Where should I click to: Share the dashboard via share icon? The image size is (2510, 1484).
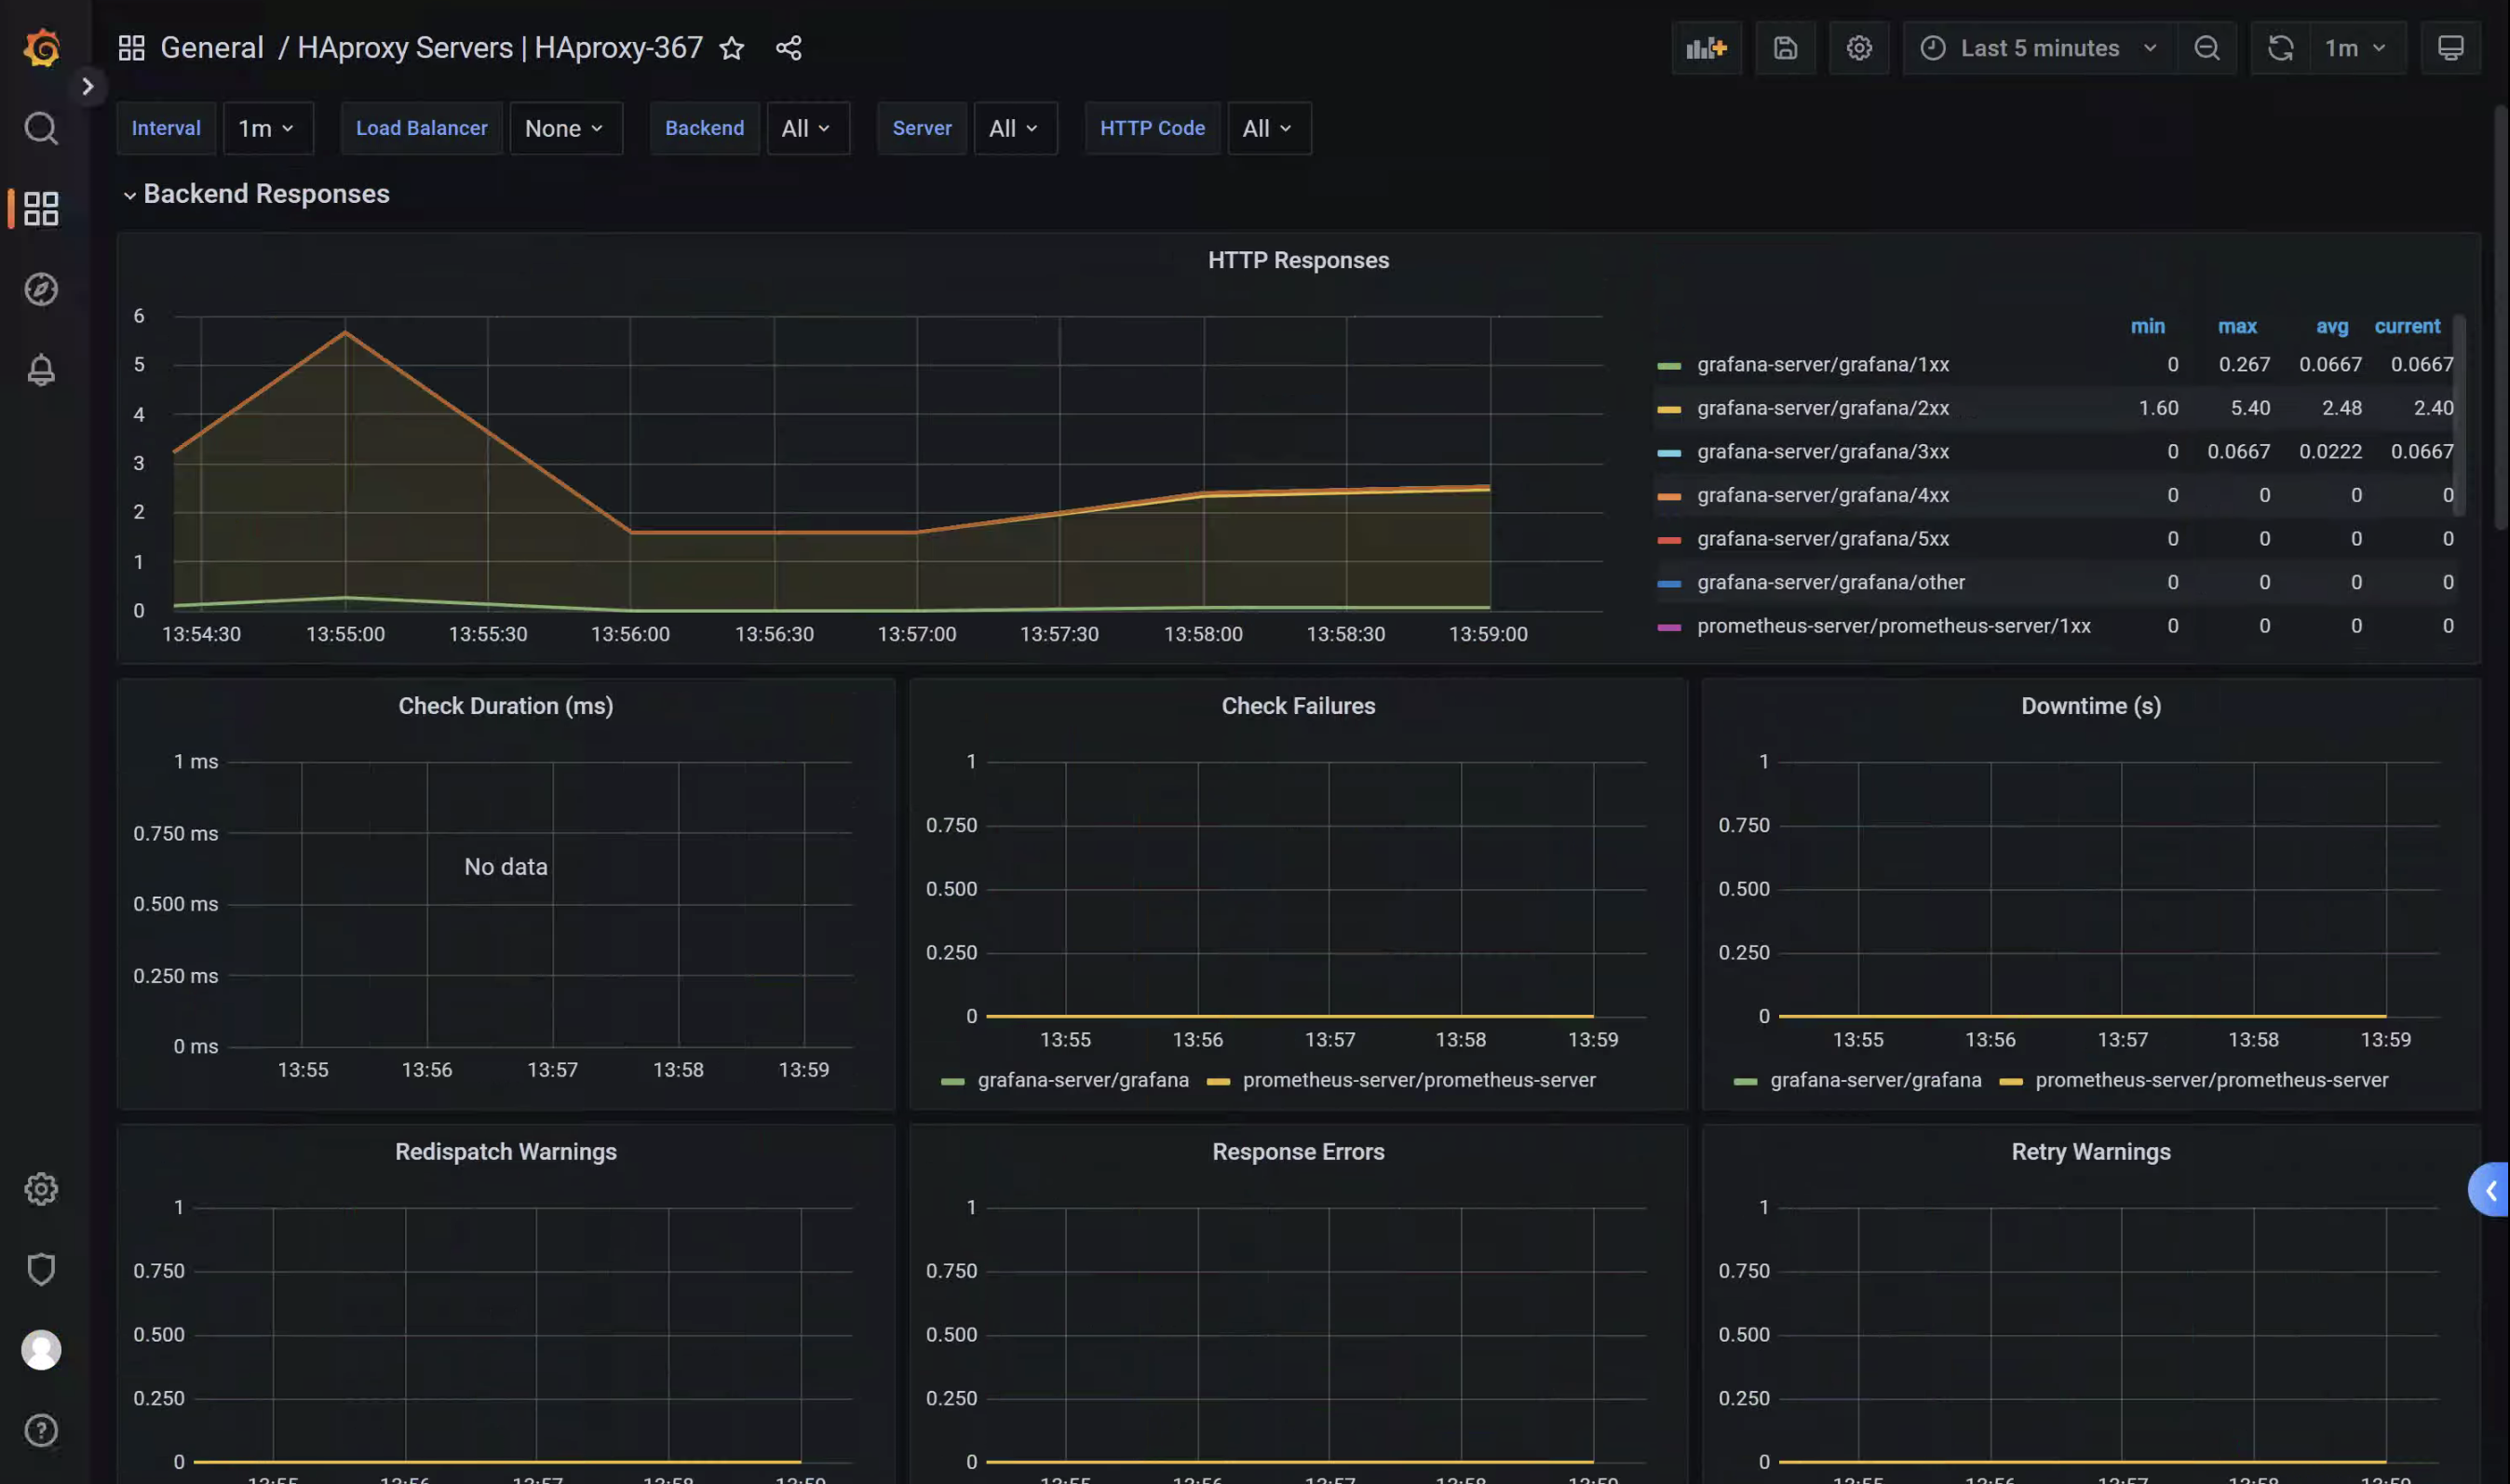tap(789, 47)
